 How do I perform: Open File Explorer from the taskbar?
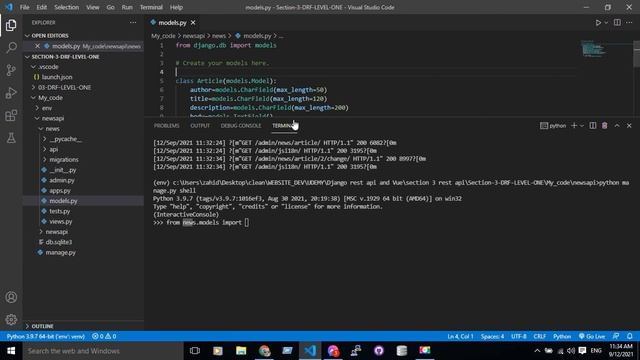[241, 351]
